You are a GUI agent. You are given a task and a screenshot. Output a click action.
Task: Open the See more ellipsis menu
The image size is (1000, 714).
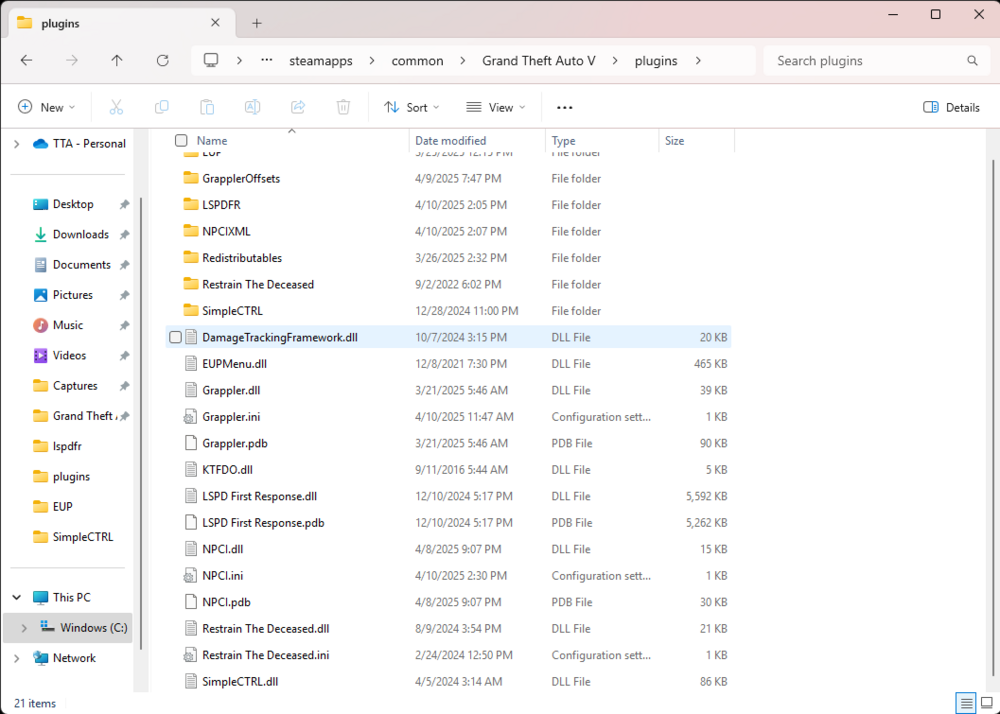(564, 107)
